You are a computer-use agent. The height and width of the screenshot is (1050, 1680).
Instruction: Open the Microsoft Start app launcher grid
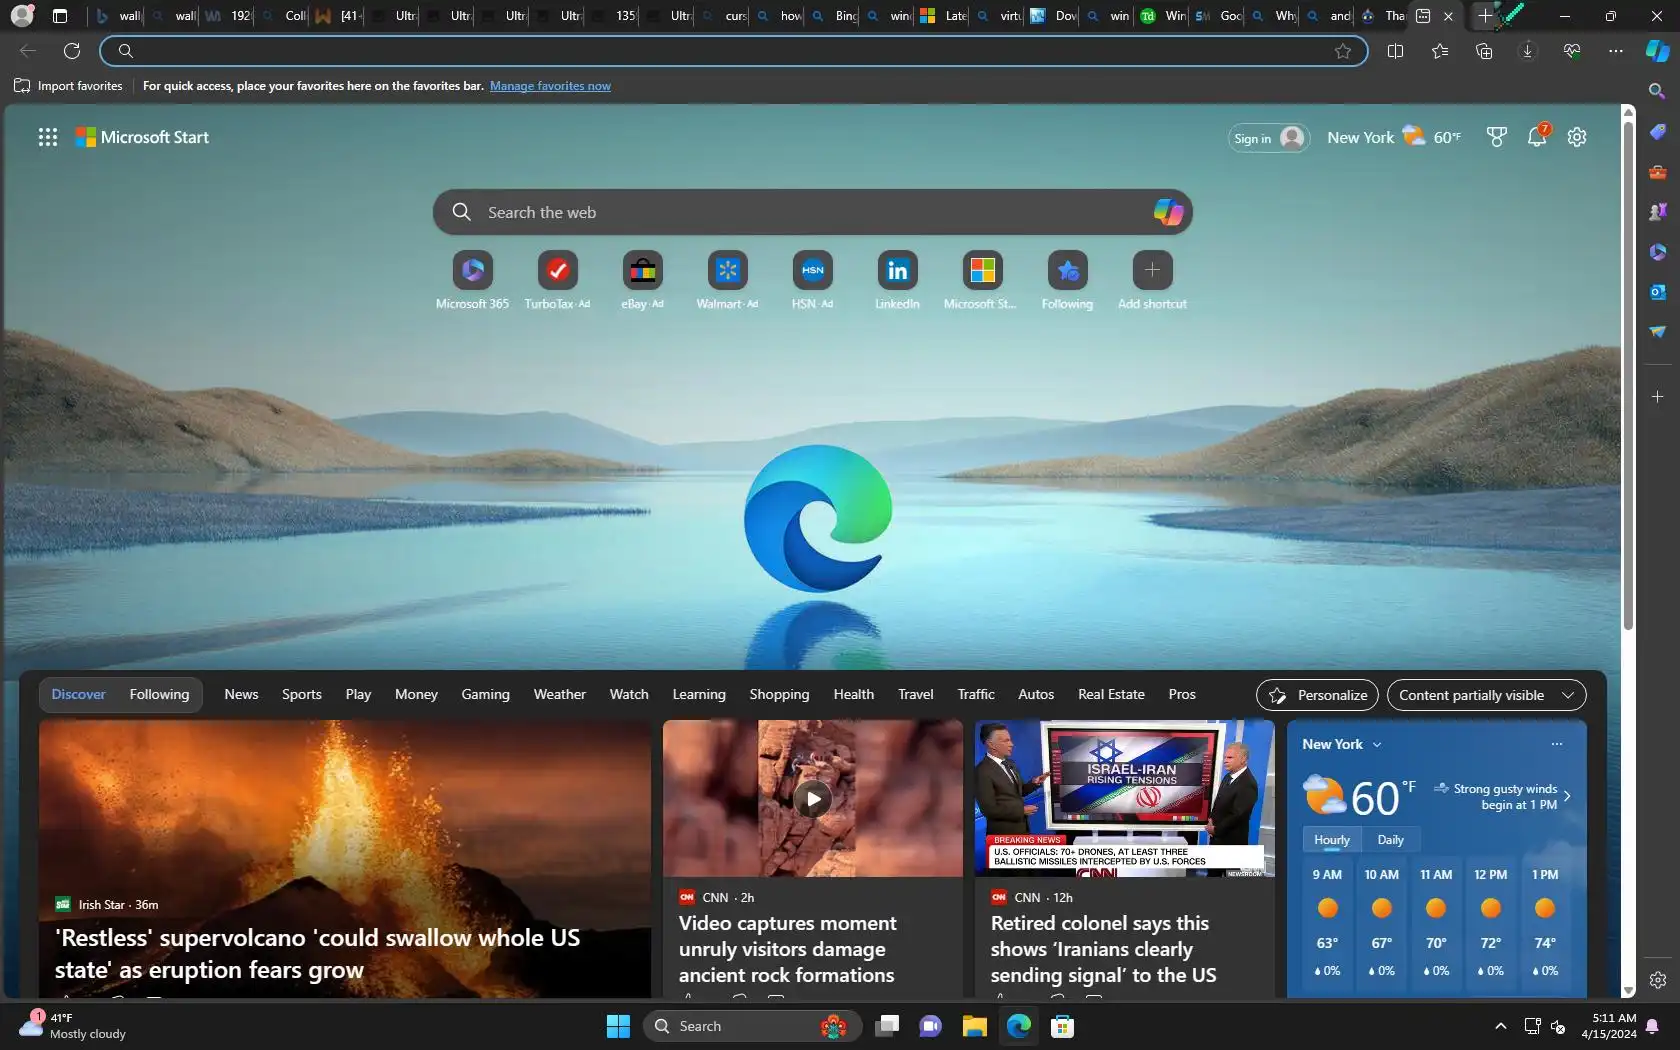[47, 137]
